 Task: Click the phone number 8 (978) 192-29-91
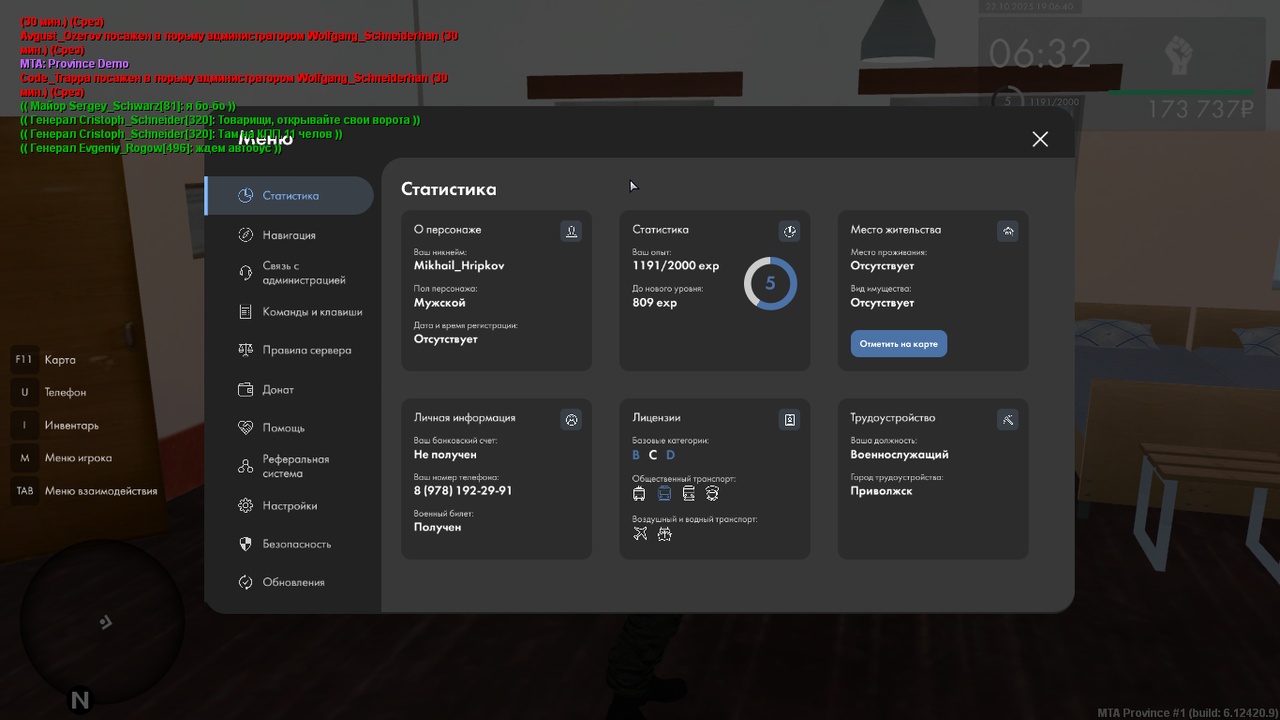point(463,491)
